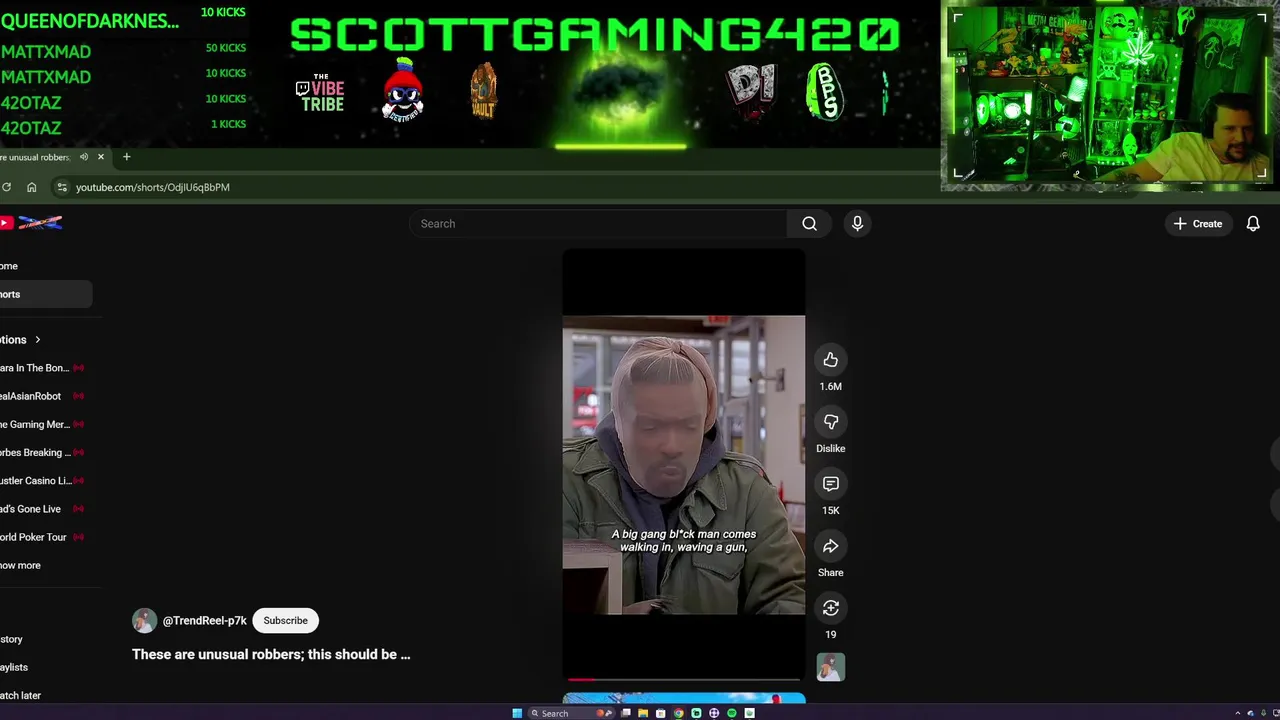Screen dimensions: 1280x720
Task: Click the Dislike thumbs-down icon
Action: 830,422
